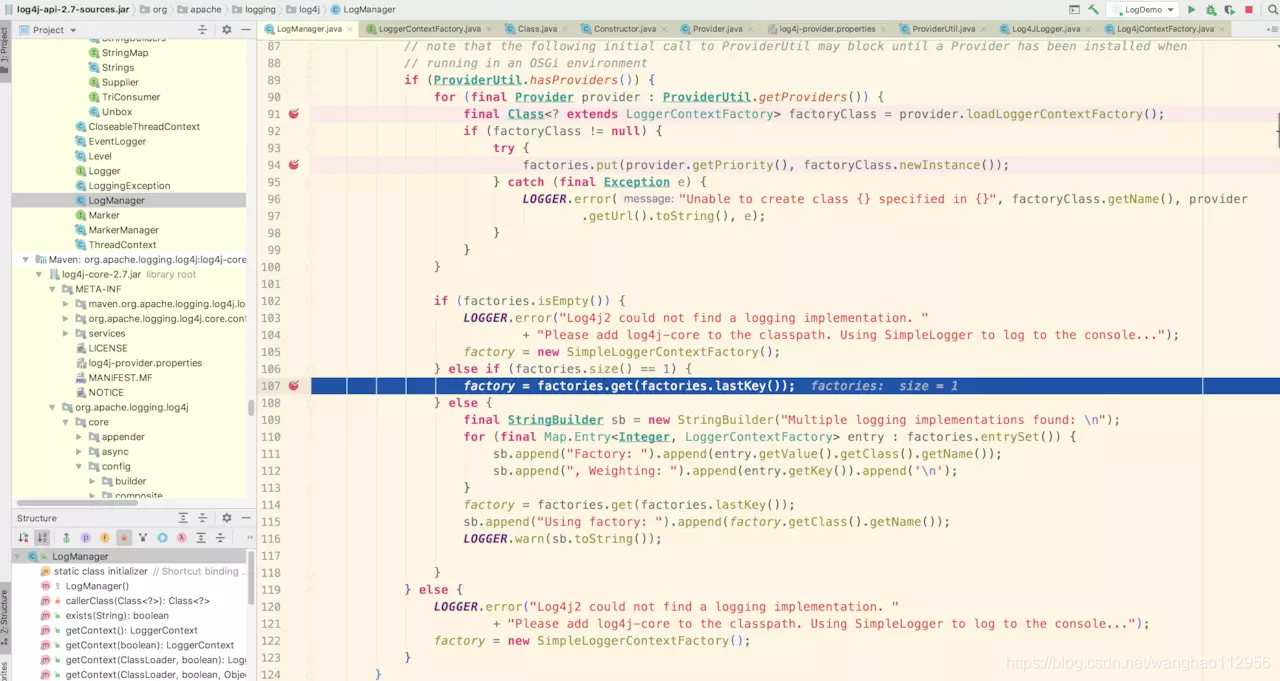Expand the builder package
The height and width of the screenshot is (681, 1280).
click(x=93, y=481)
